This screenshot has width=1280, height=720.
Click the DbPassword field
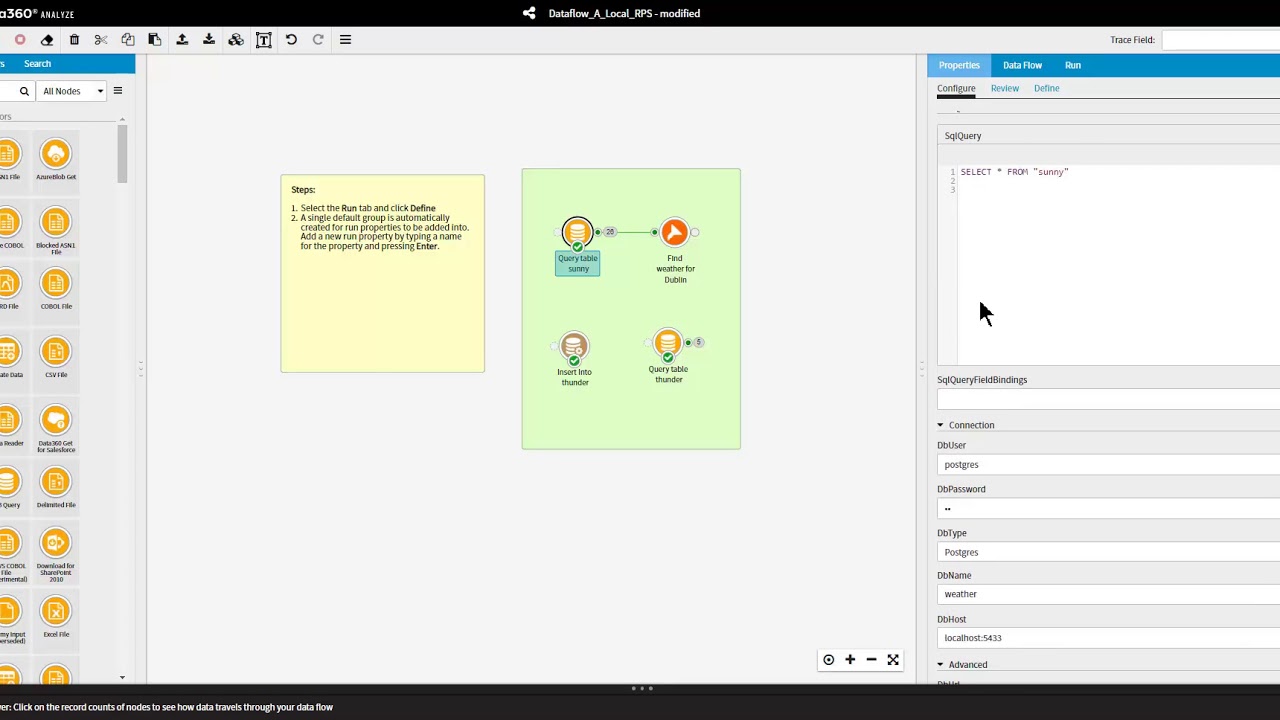point(1108,509)
